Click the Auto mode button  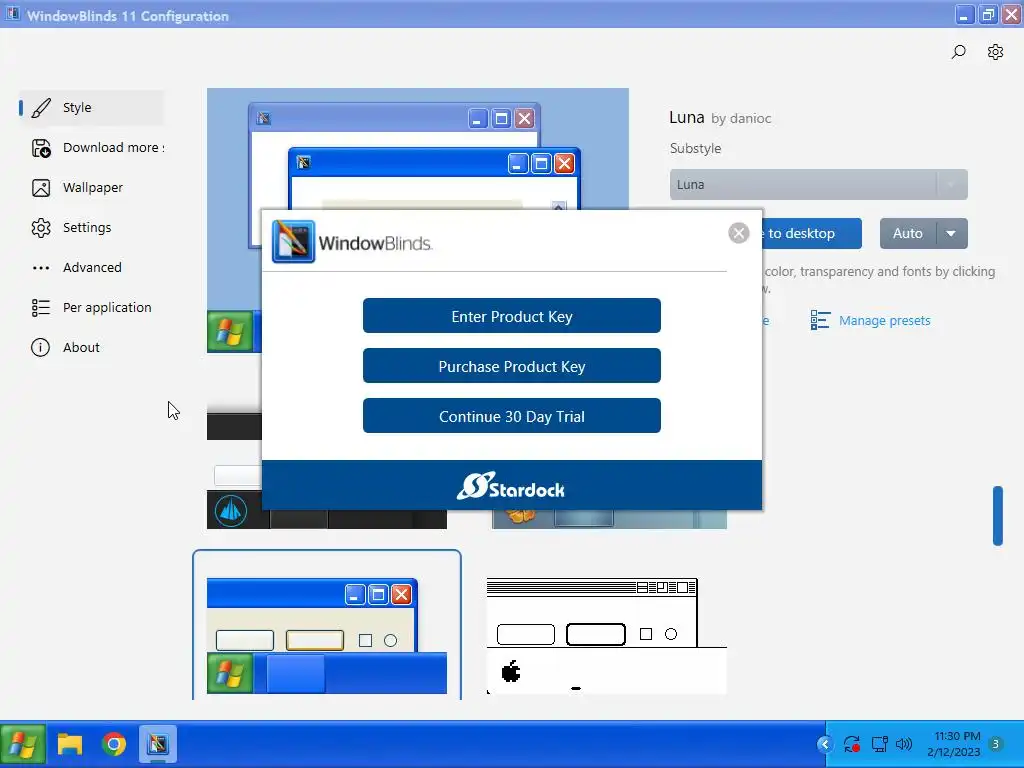coord(908,233)
